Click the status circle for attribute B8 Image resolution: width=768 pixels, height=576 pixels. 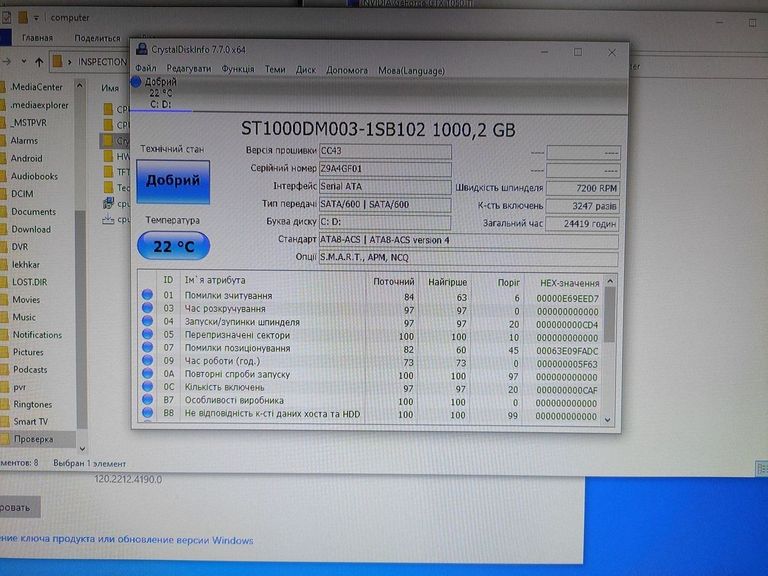(x=147, y=412)
